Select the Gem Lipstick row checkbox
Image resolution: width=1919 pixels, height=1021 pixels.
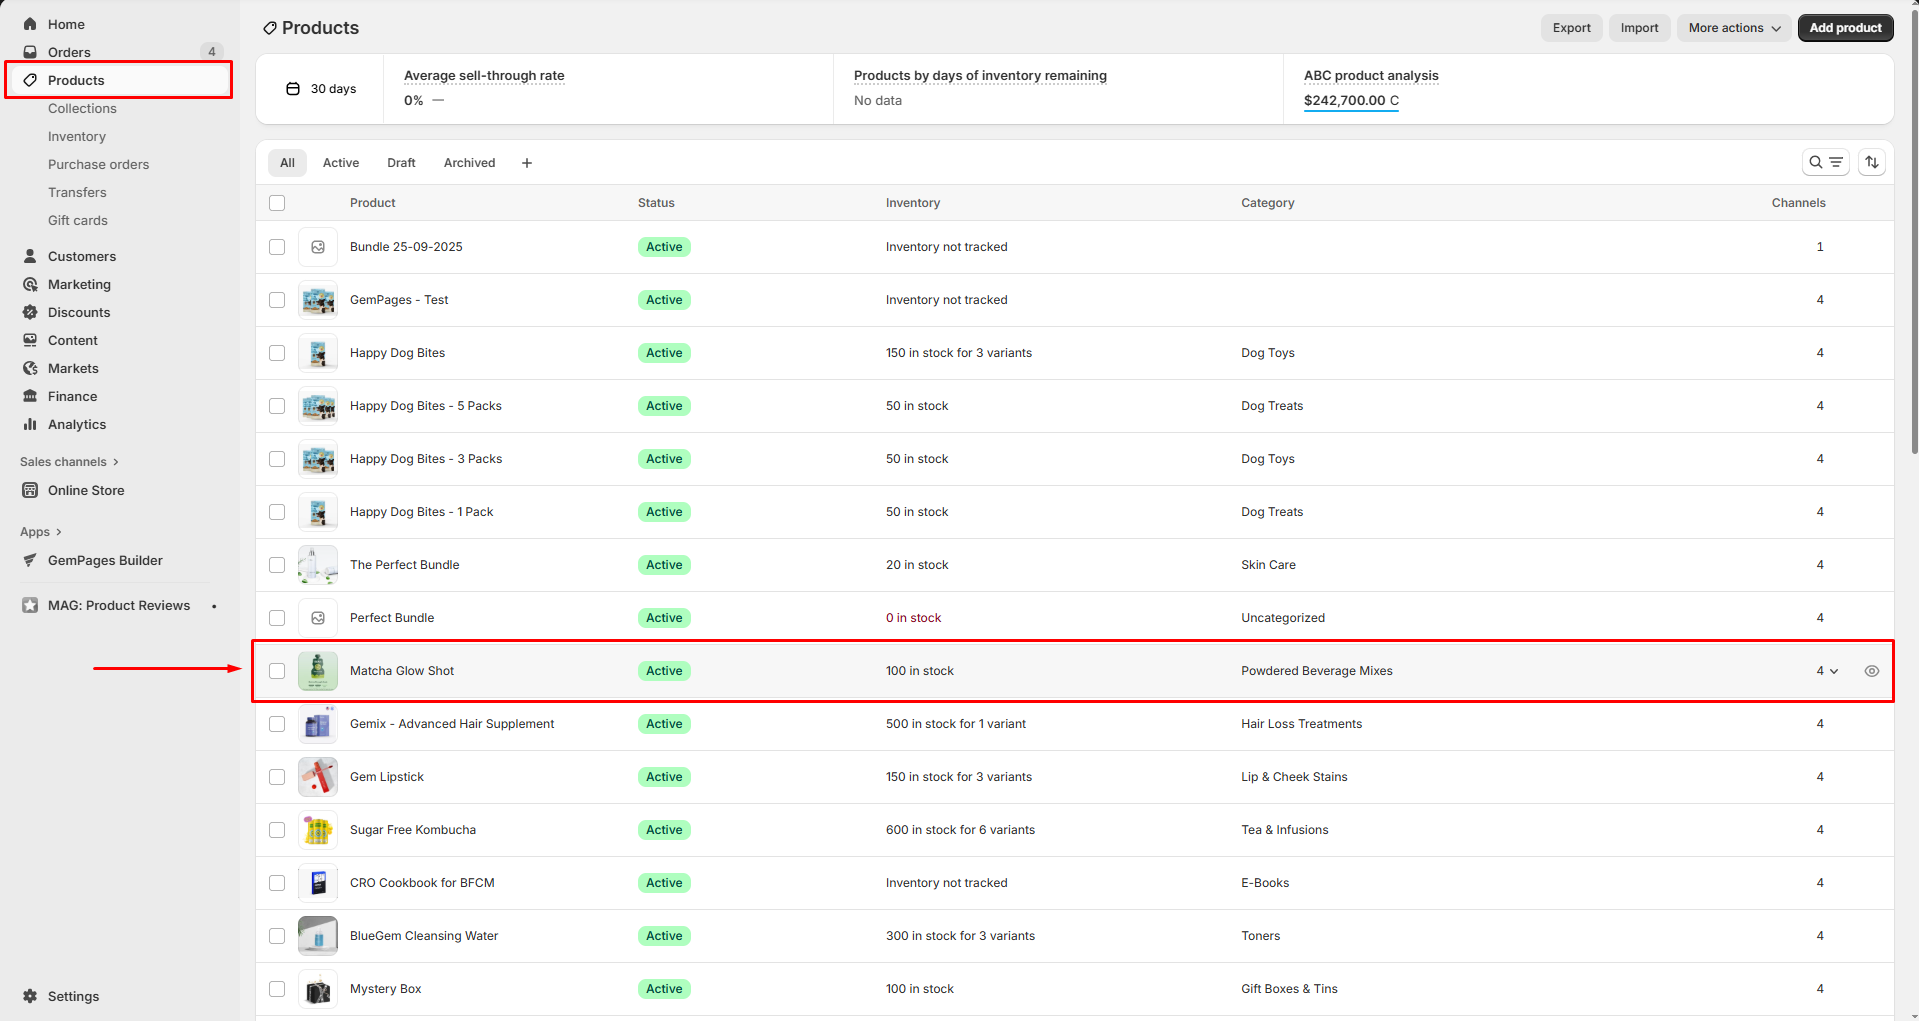click(x=277, y=777)
